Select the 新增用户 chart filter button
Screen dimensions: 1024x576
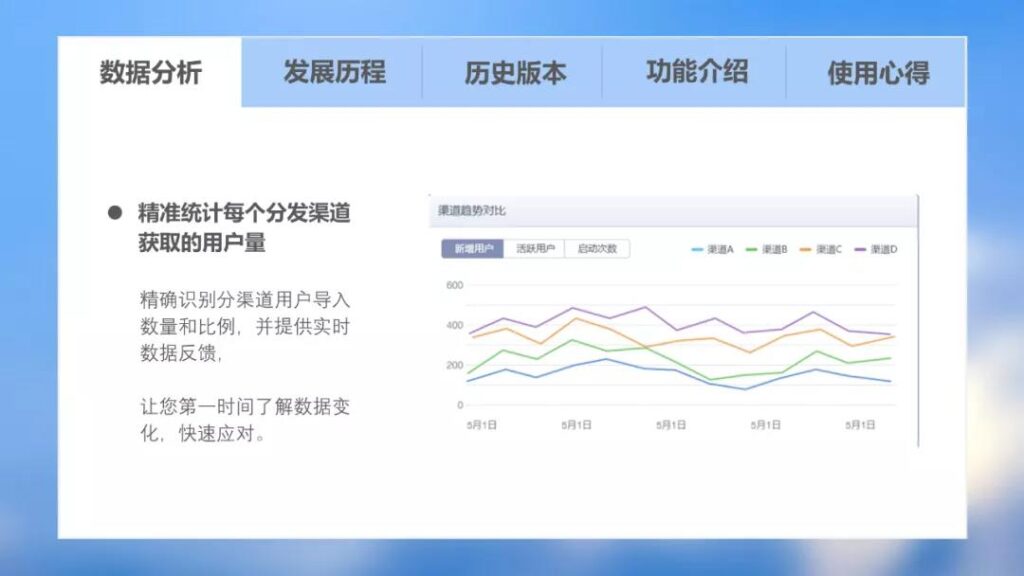[473, 249]
